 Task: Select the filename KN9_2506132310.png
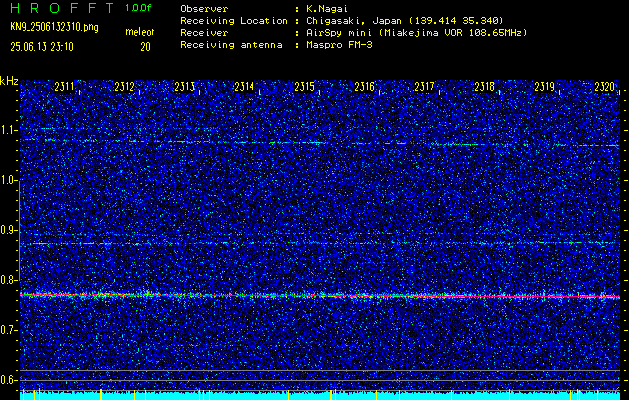54,27
